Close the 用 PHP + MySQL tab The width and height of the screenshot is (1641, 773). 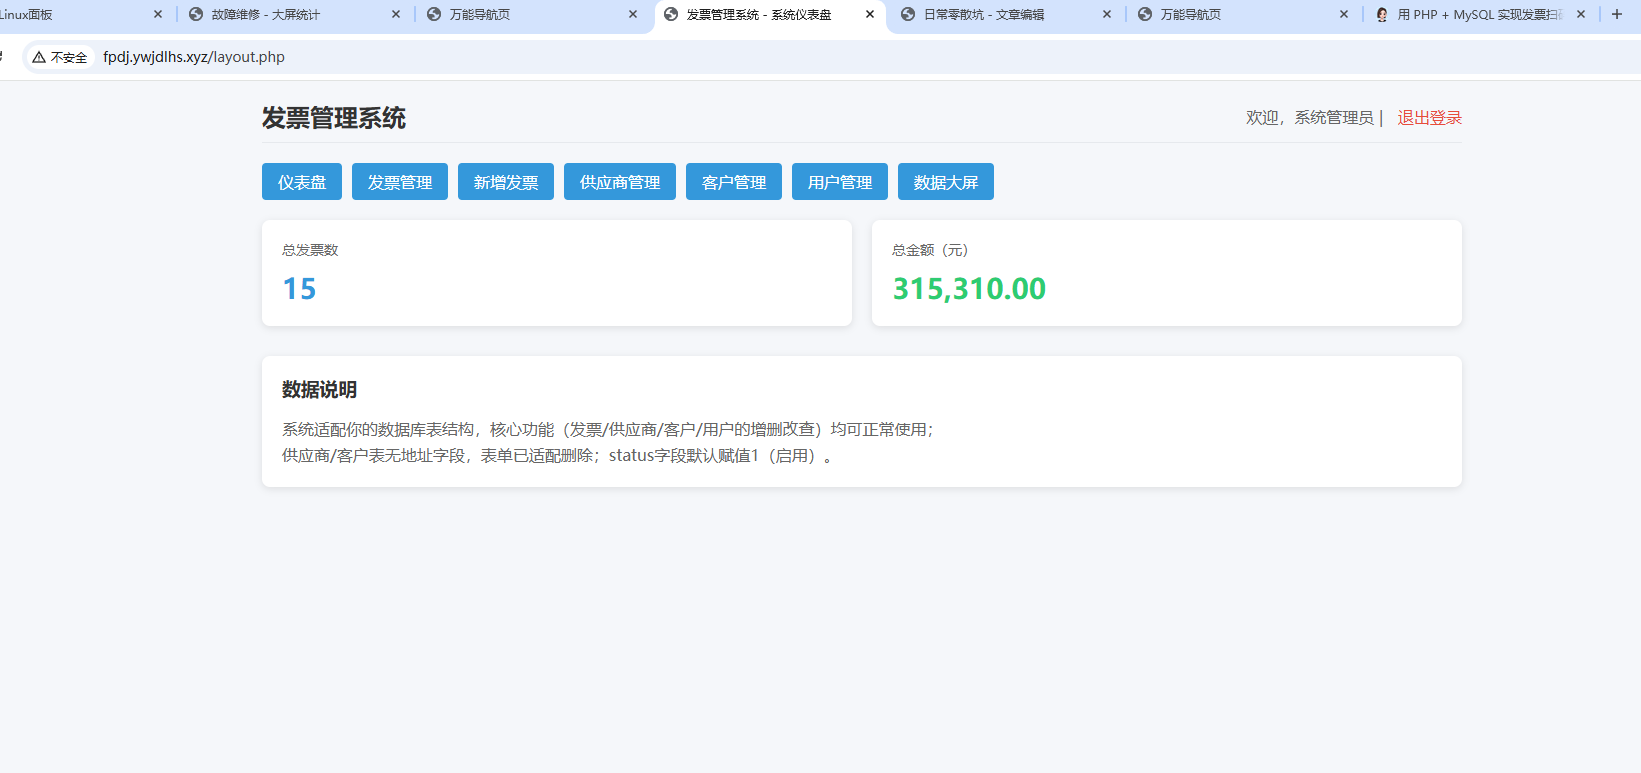(1581, 15)
